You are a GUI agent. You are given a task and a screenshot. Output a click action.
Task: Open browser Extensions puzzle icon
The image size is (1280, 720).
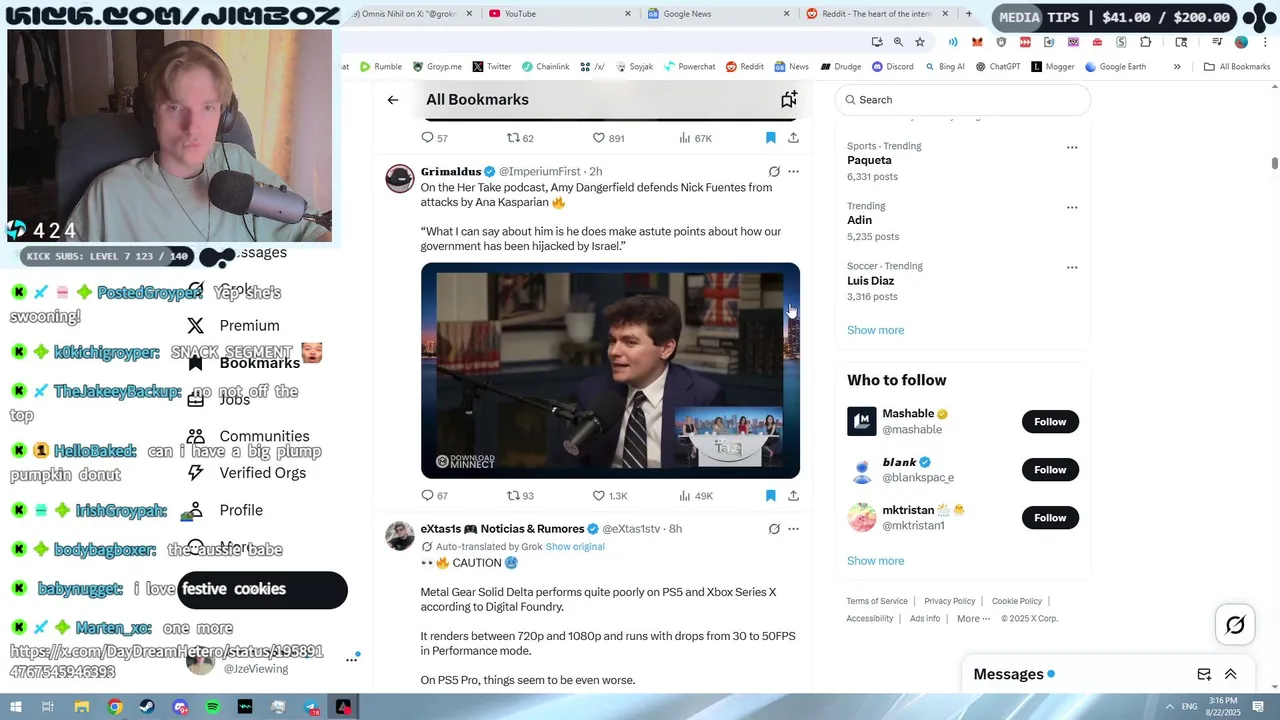(x=1146, y=42)
